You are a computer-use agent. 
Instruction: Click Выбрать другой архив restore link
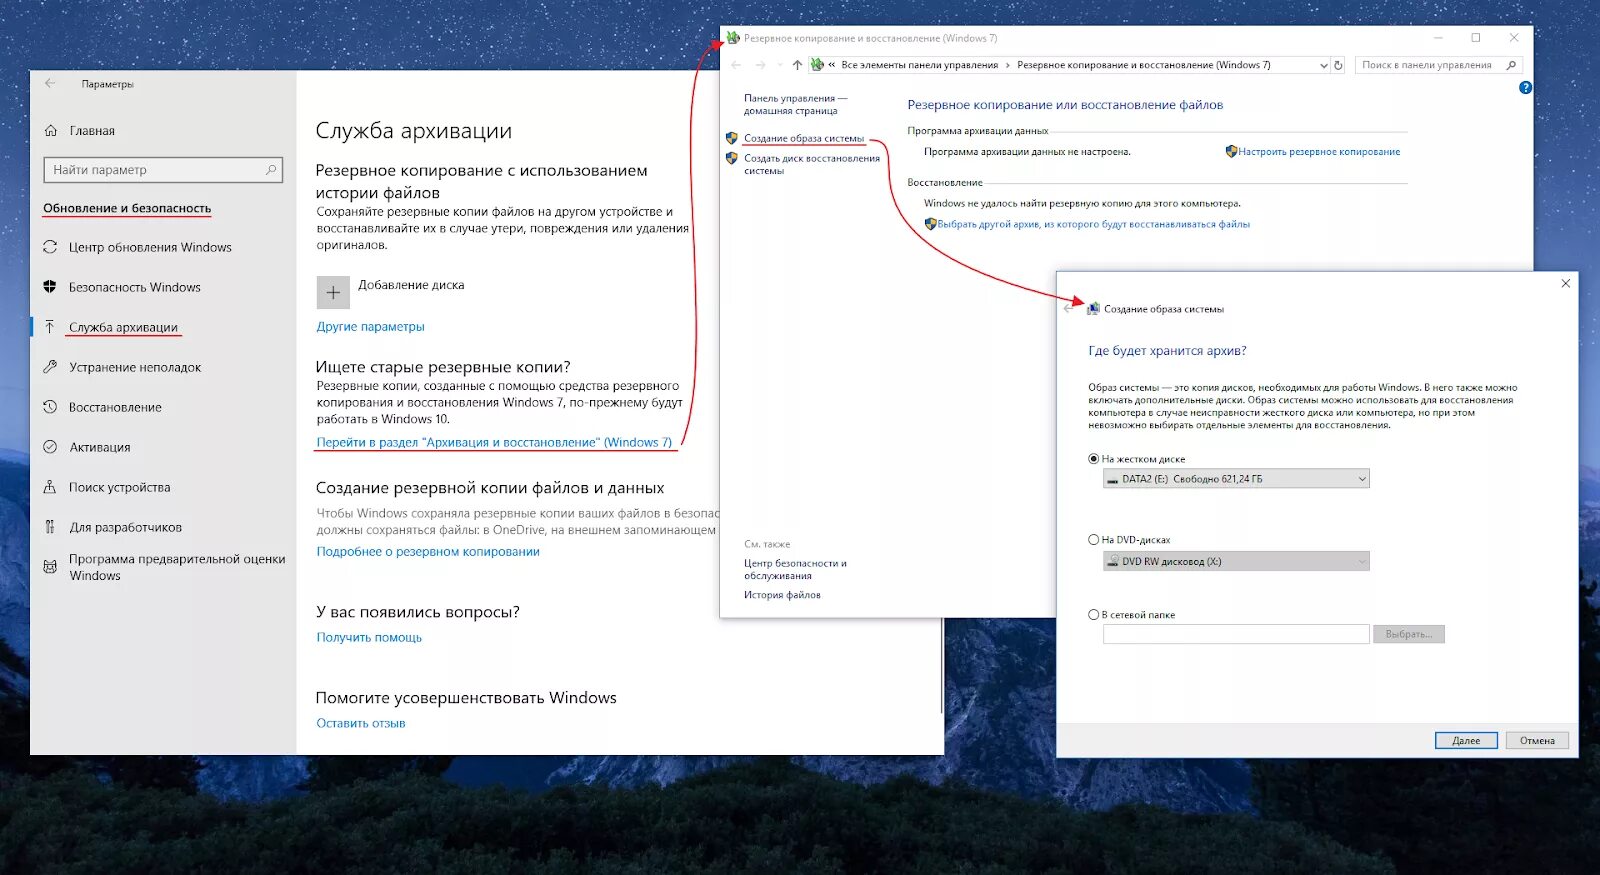[x=1093, y=224]
